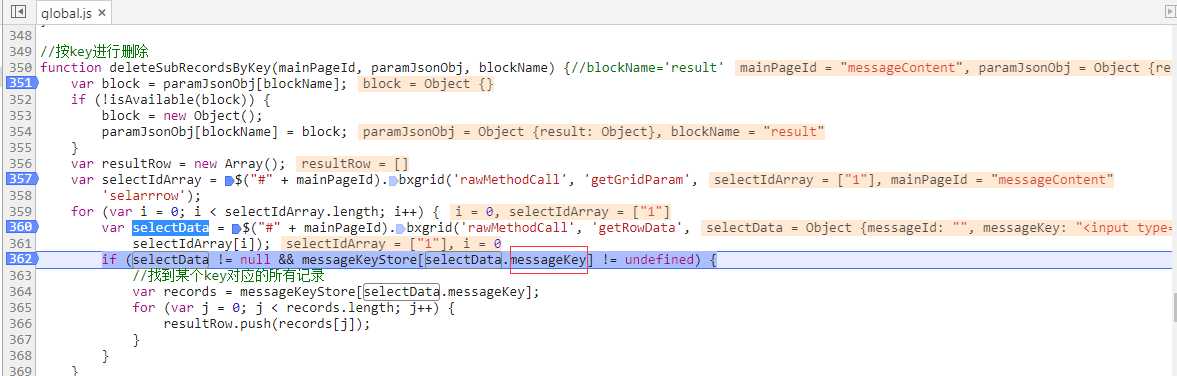1177x376 pixels.
Task: Click the inline value 'block = Object {}'
Action: pos(427,83)
